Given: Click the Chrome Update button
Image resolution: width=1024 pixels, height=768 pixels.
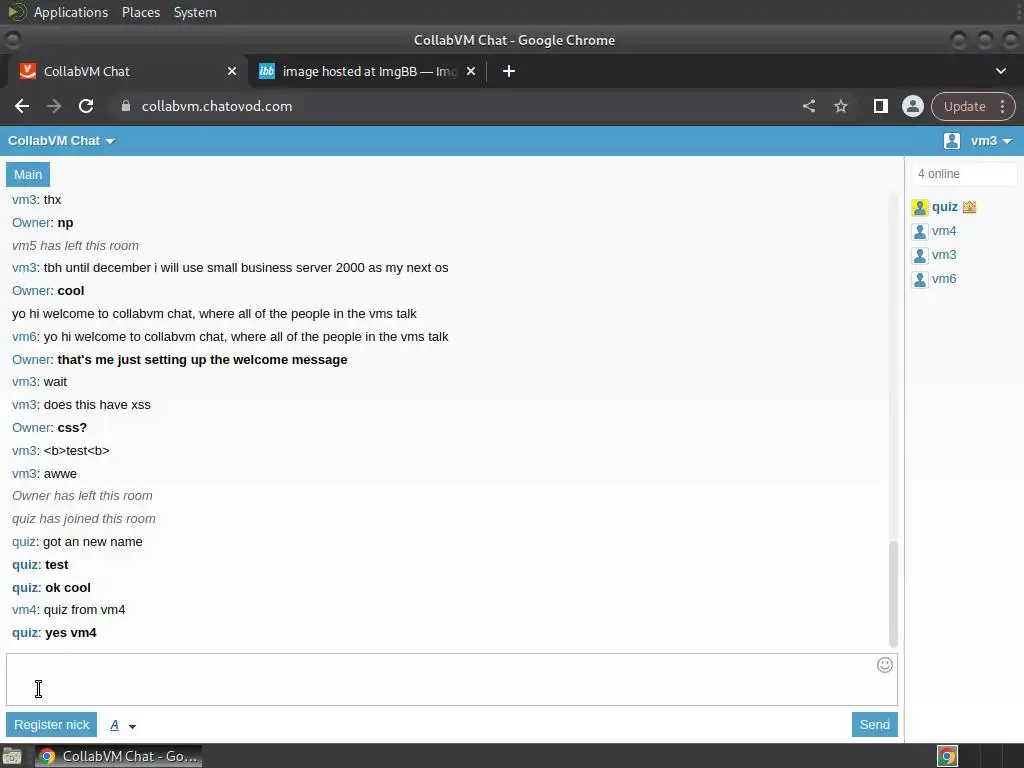Looking at the screenshot, I should (964, 106).
